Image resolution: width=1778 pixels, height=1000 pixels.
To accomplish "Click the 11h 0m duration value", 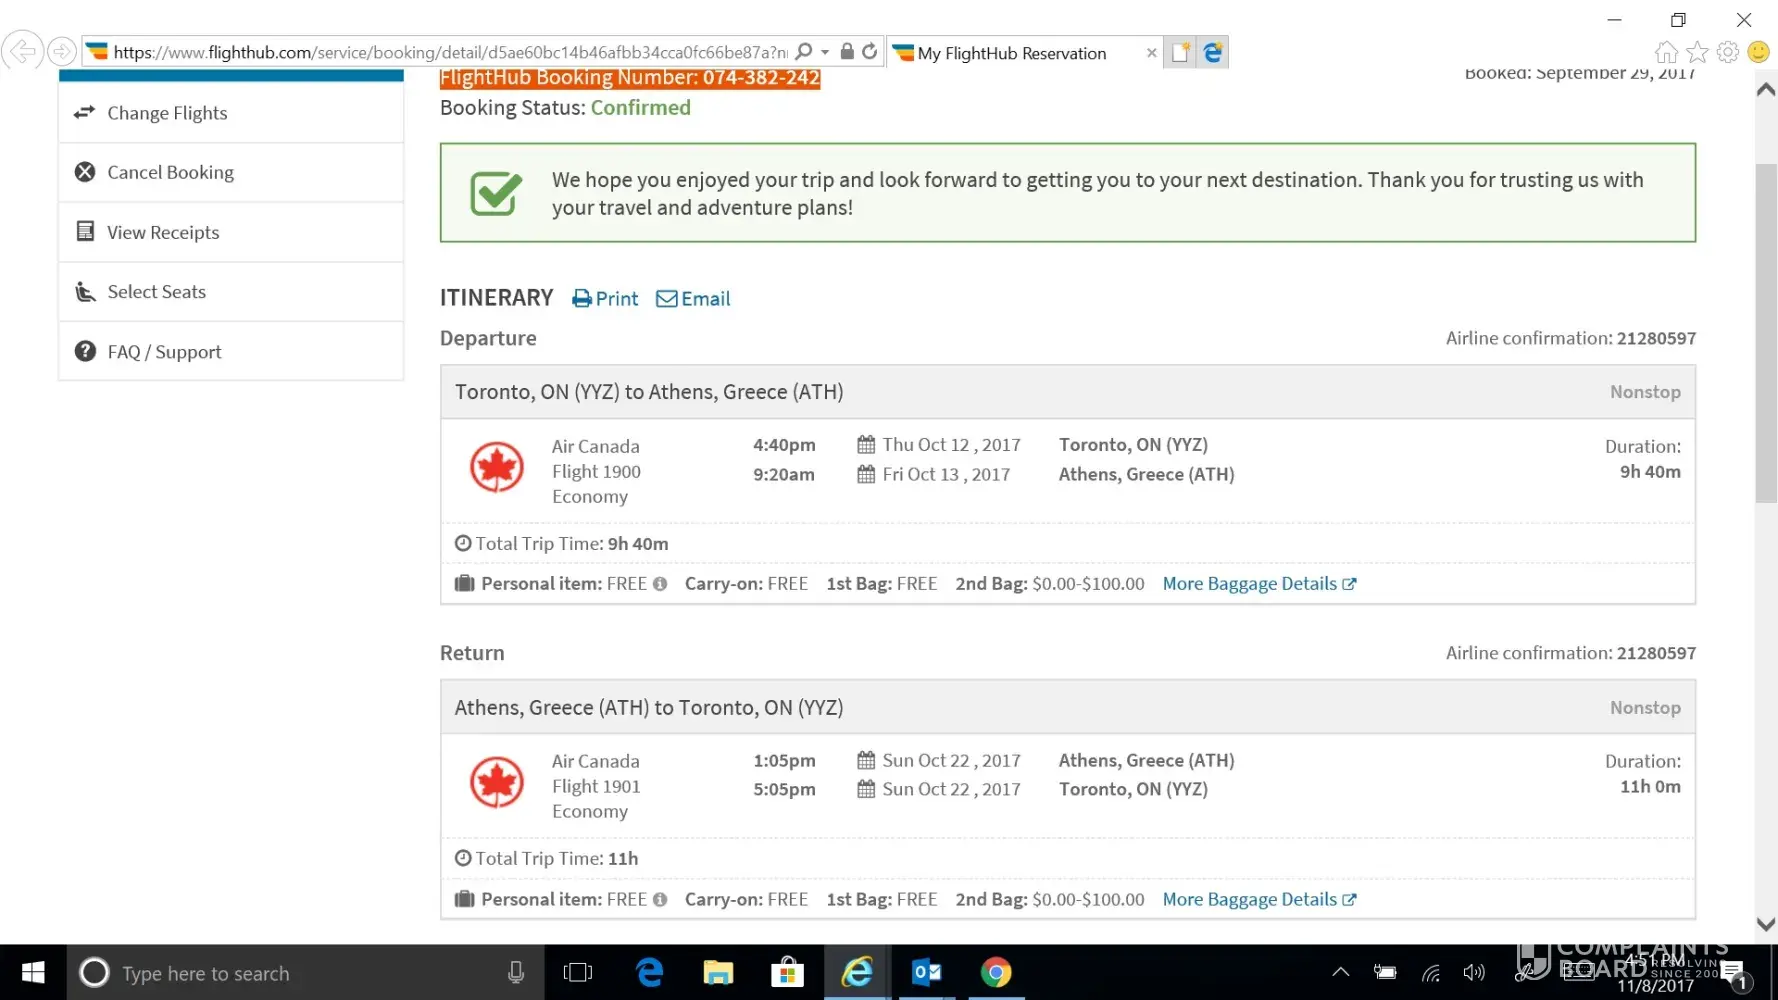I will click(x=1650, y=787).
